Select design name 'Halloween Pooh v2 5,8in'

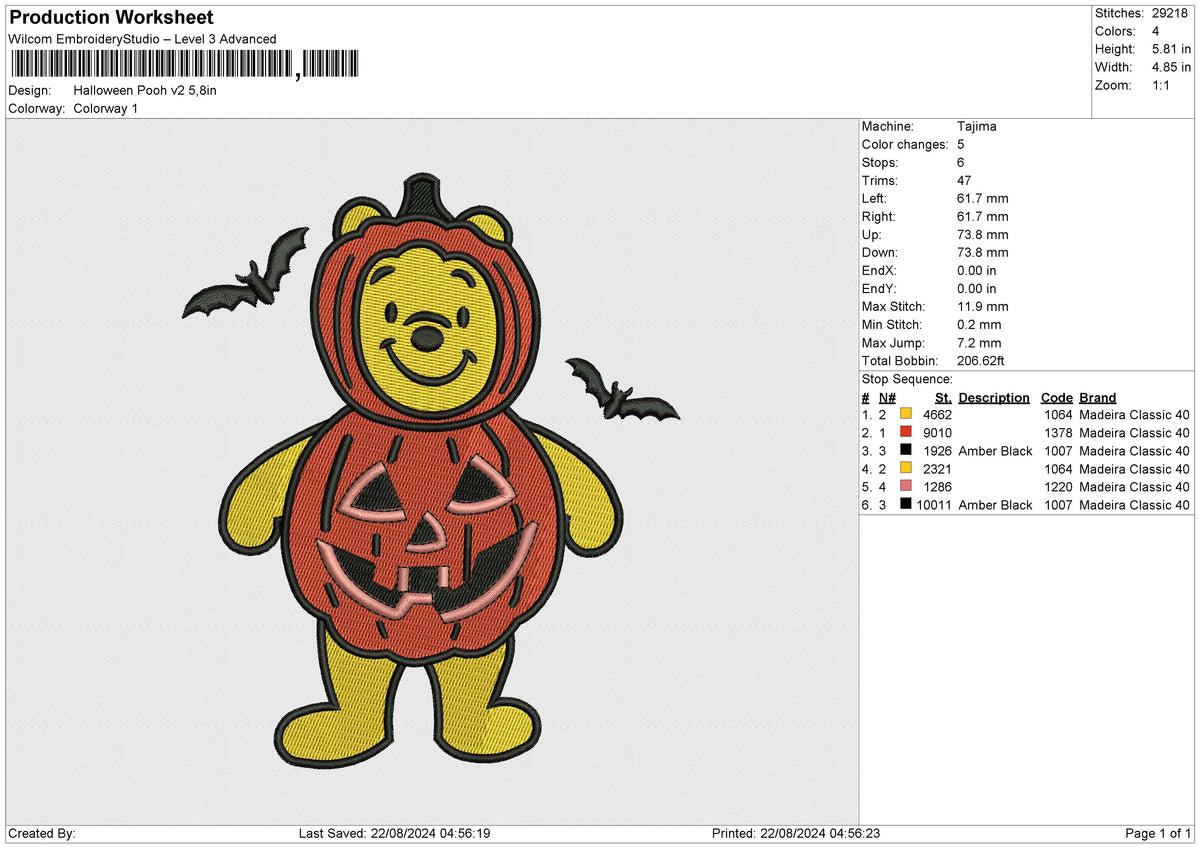click(x=145, y=90)
